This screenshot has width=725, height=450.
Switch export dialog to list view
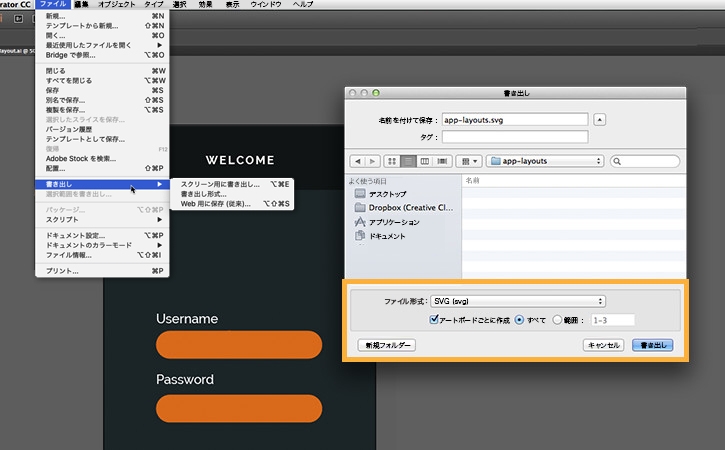(x=408, y=161)
